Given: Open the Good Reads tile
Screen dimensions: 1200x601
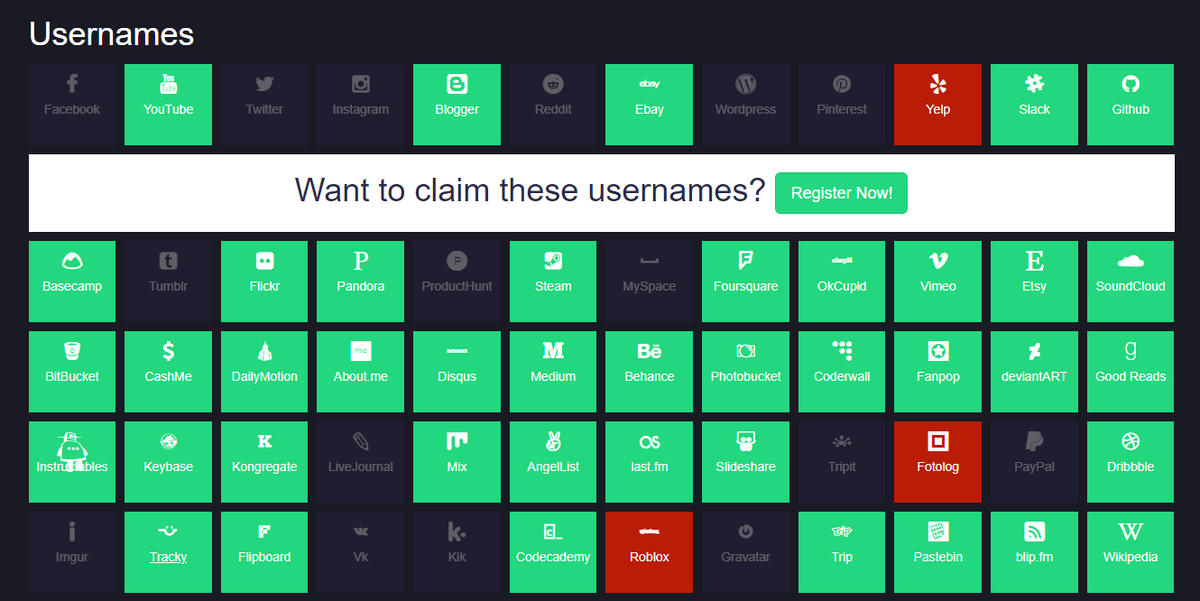Looking at the screenshot, I should click(1130, 372).
